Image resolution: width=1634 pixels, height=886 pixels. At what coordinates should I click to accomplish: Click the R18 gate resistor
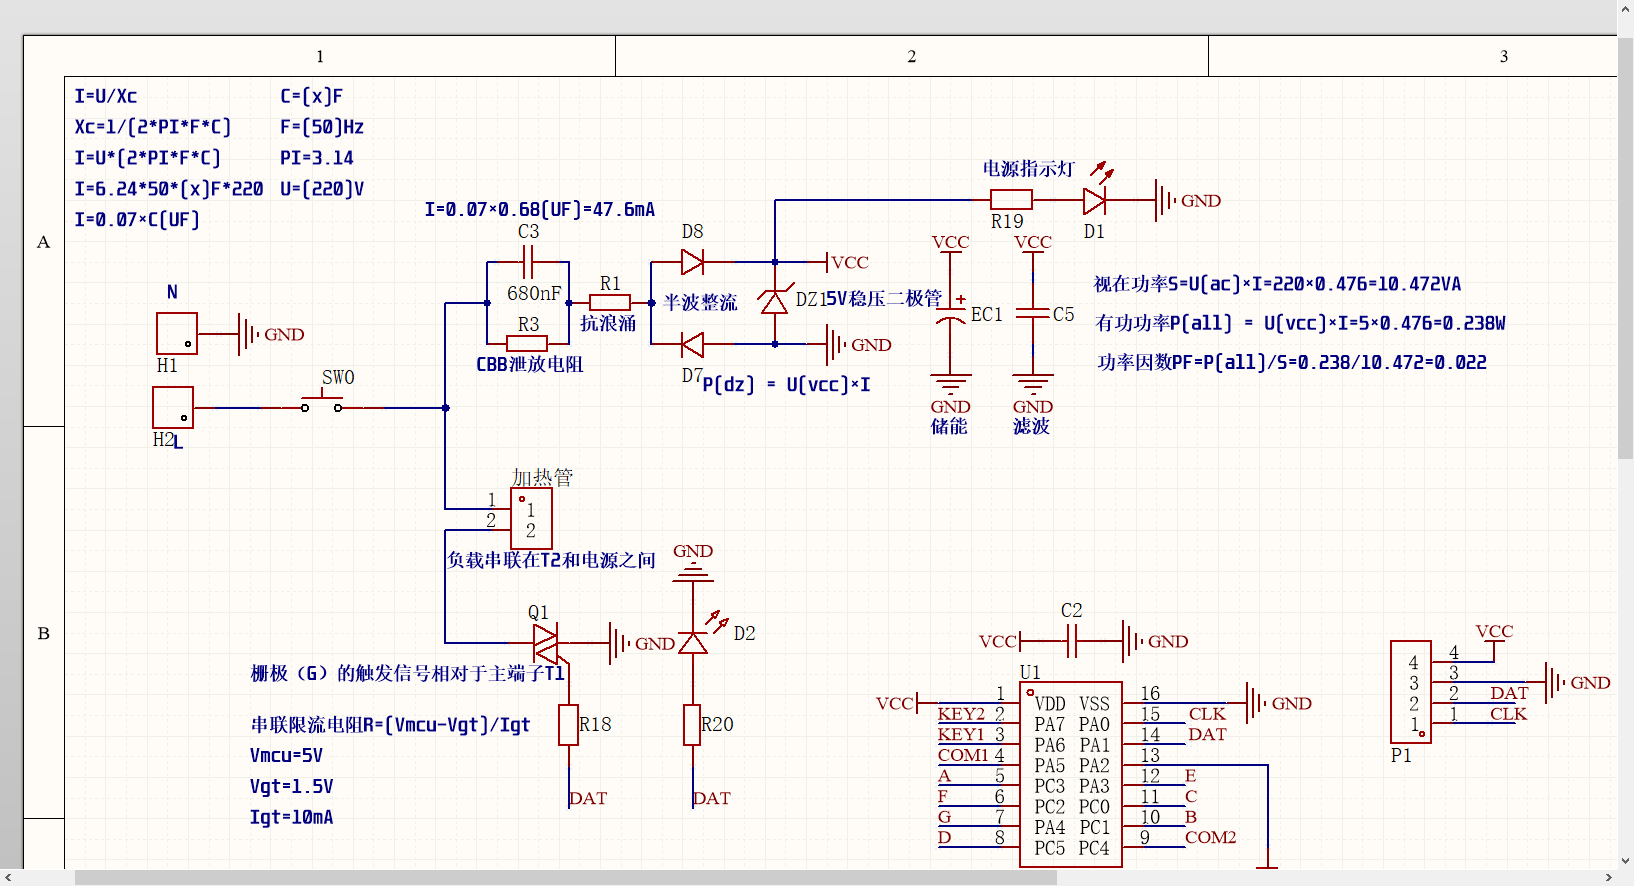(x=569, y=725)
